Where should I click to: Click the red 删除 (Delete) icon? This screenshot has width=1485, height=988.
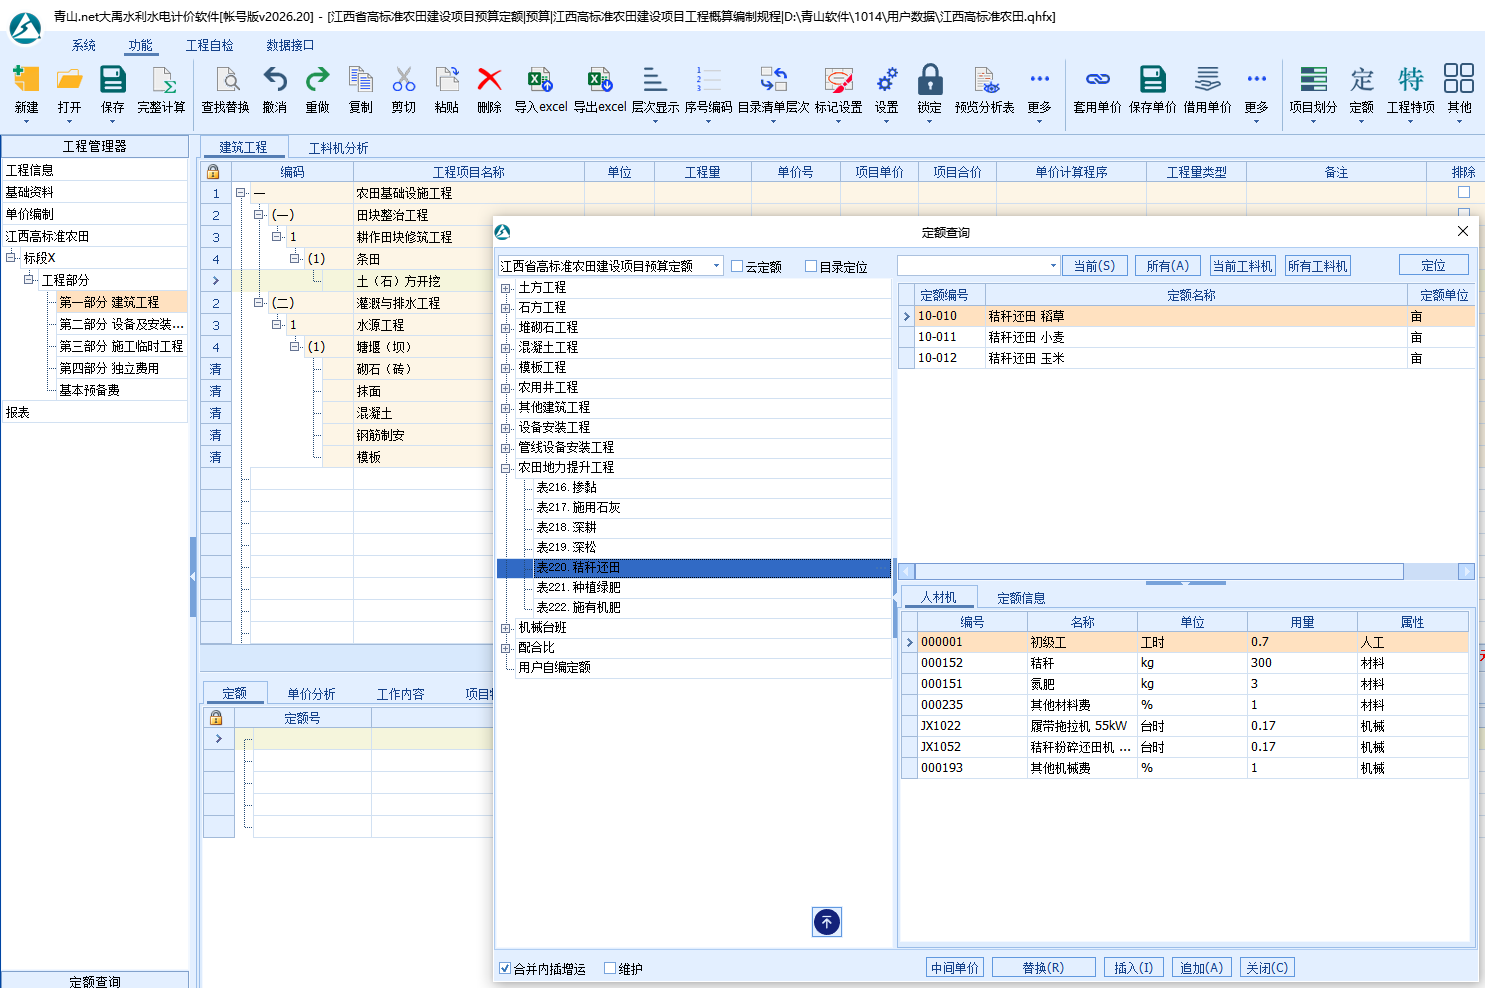point(489,80)
